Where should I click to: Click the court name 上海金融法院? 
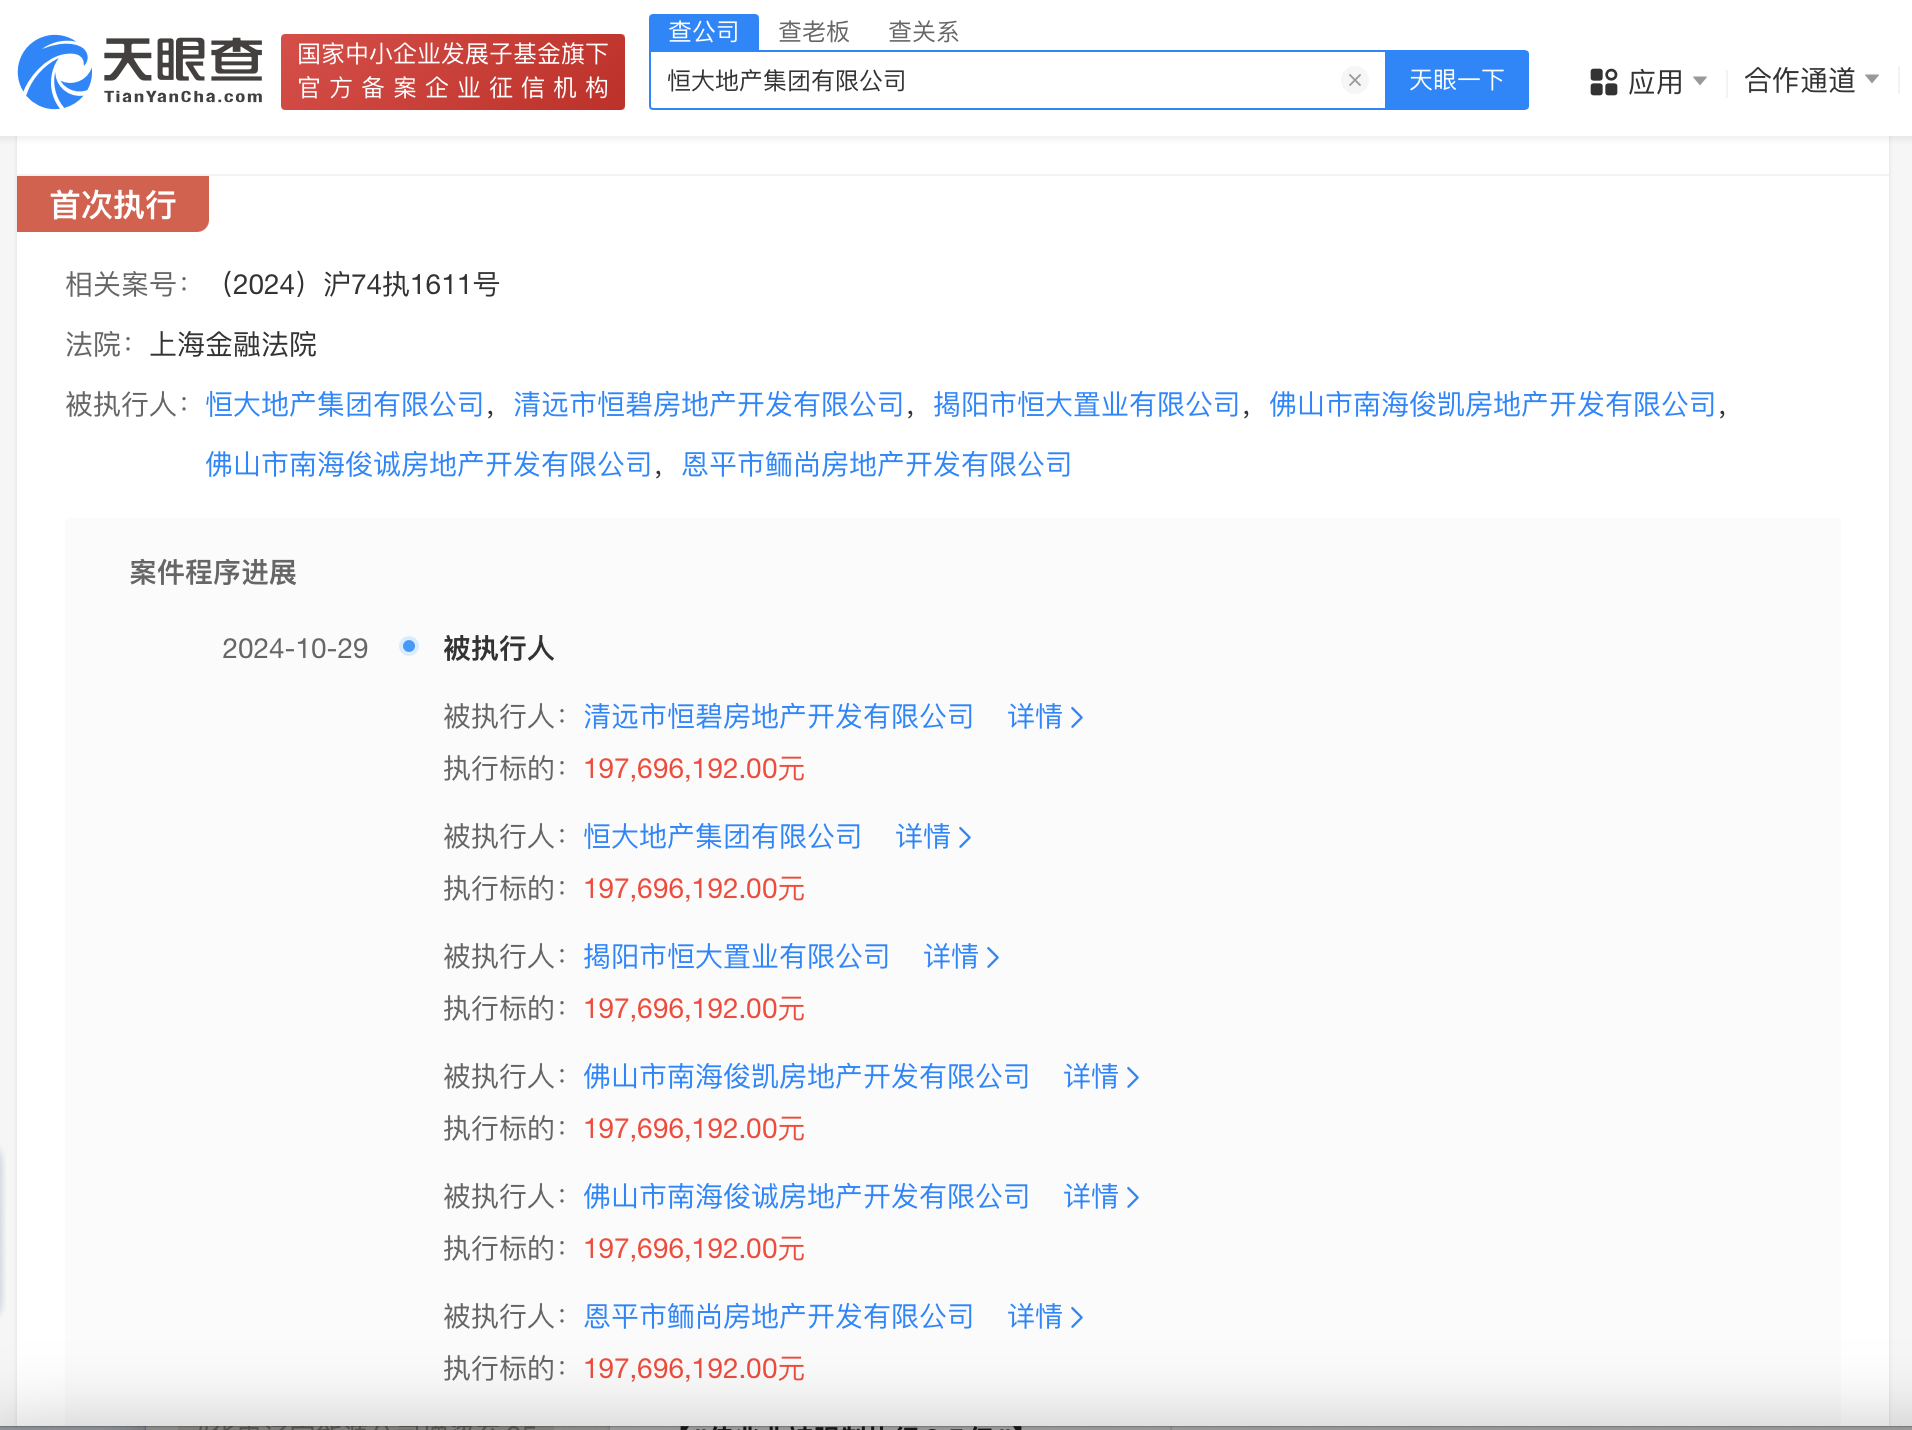233,344
